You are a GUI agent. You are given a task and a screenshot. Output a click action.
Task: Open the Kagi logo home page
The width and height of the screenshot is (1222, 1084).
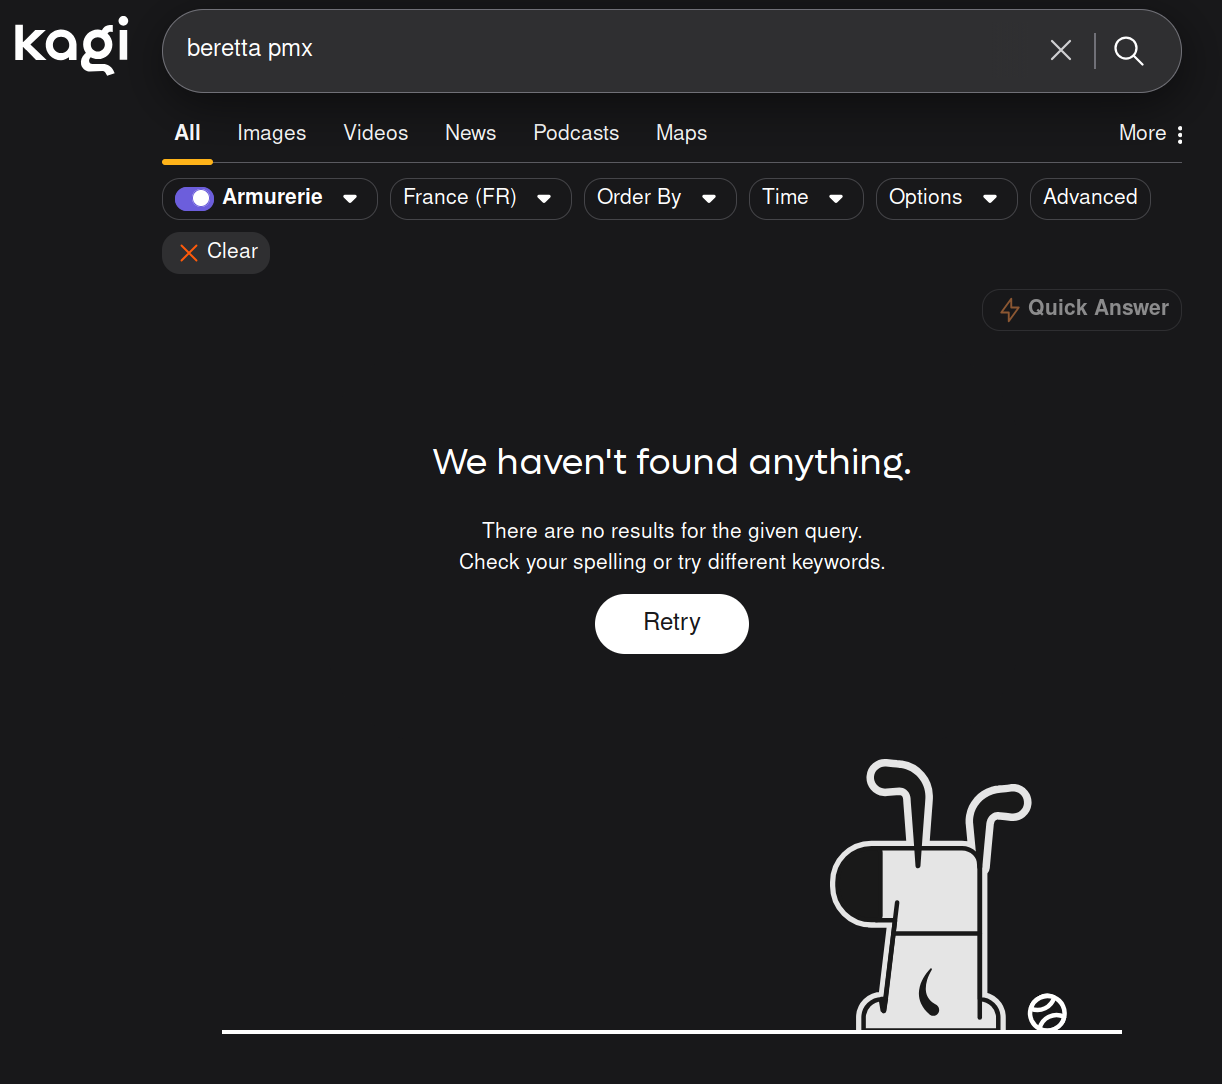coord(72,45)
